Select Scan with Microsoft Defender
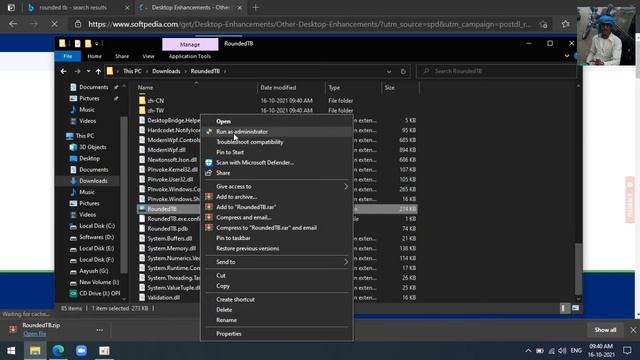The width and height of the screenshot is (640, 360). coord(255,162)
